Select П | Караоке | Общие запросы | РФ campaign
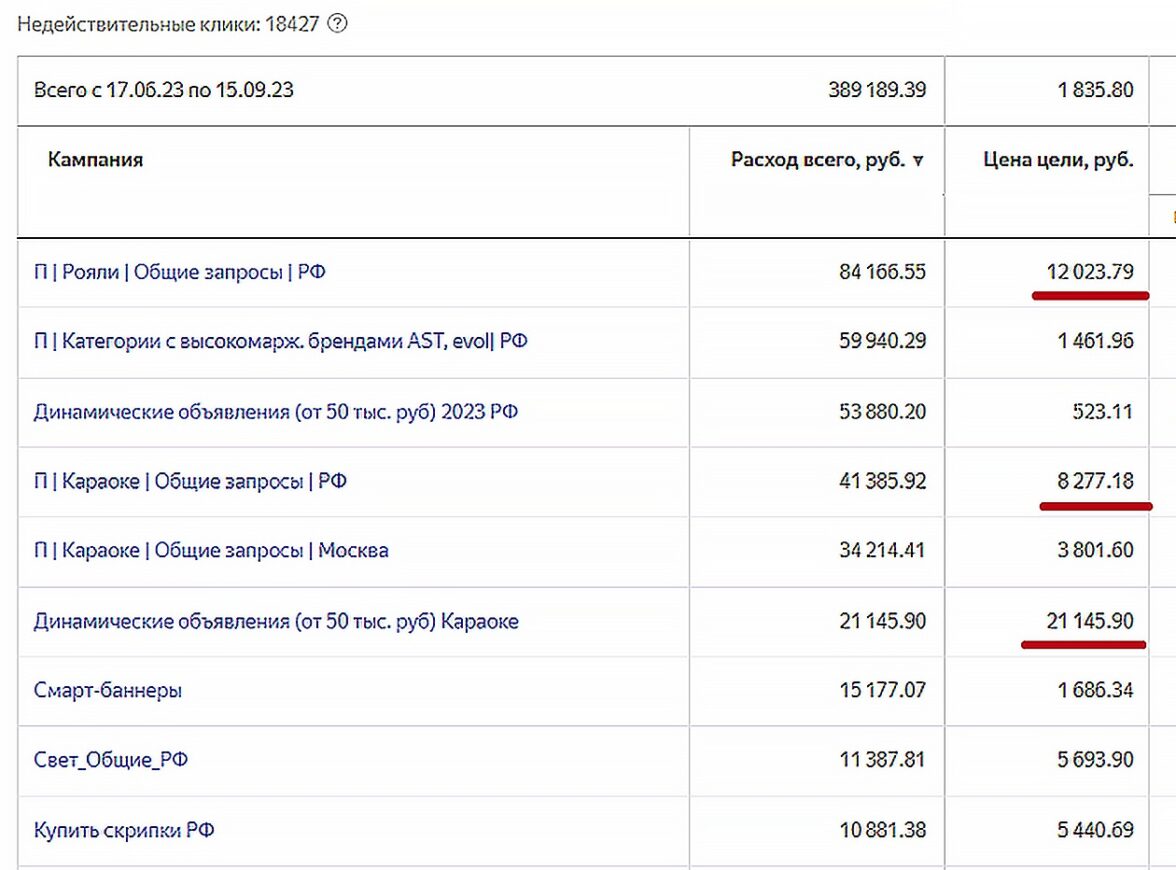Image resolution: width=1176 pixels, height=870 pixels. click(x=190, y=482)
